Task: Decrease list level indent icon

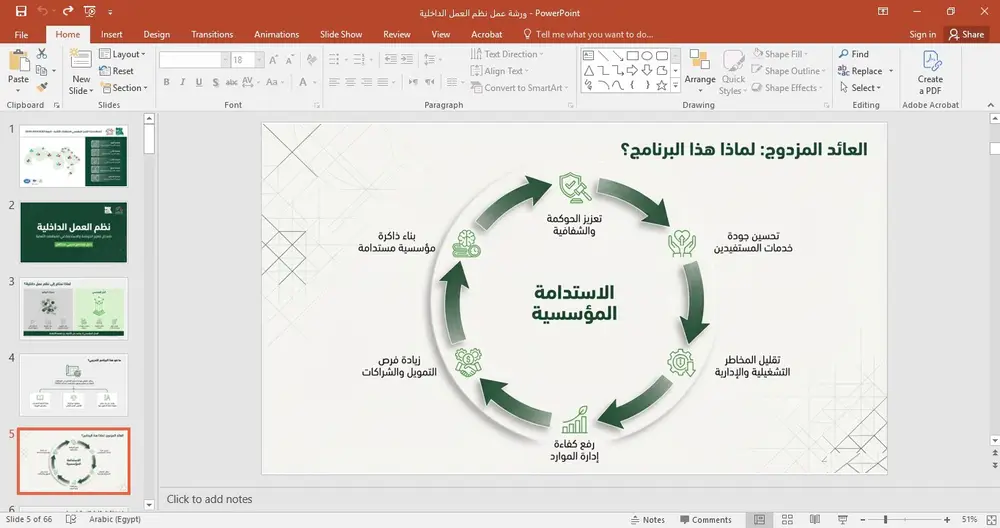Action: [x=390, y=59]
